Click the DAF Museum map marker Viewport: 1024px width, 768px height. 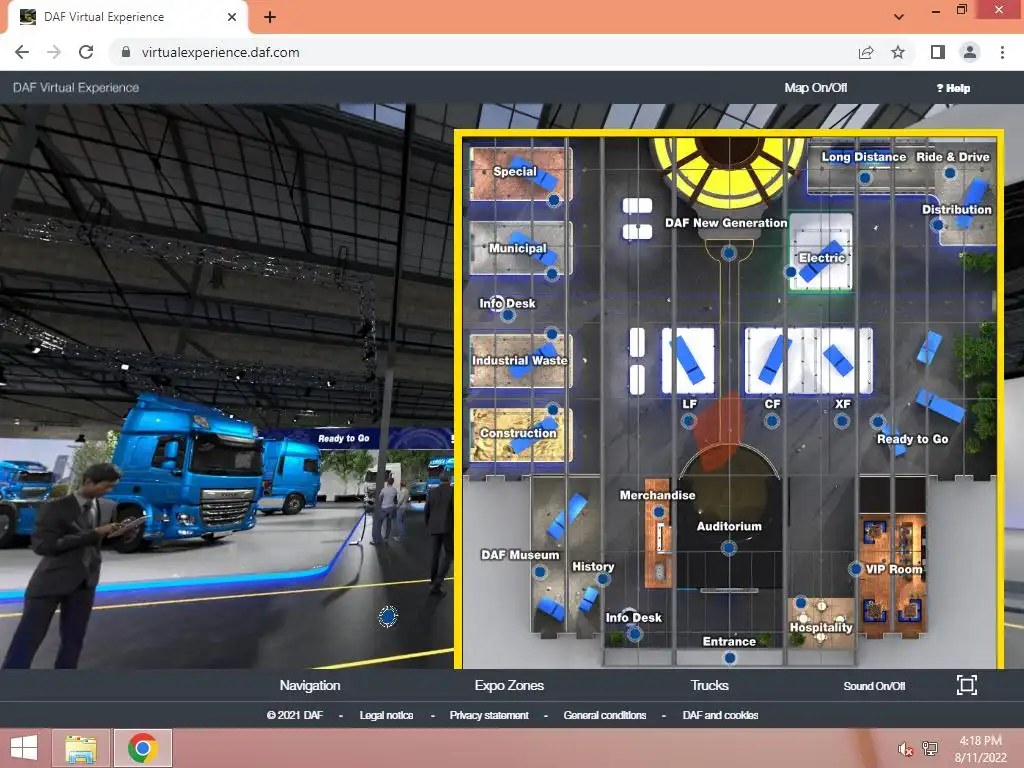[539, 572]
